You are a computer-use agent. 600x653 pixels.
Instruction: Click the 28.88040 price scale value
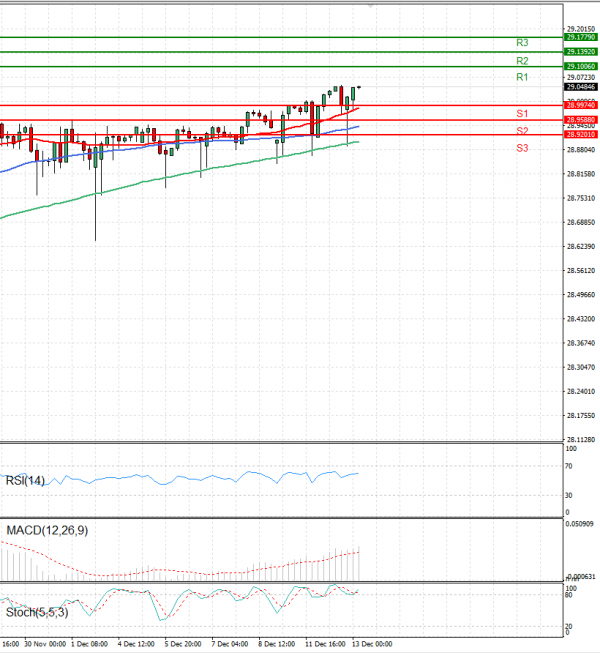point(581,150)
